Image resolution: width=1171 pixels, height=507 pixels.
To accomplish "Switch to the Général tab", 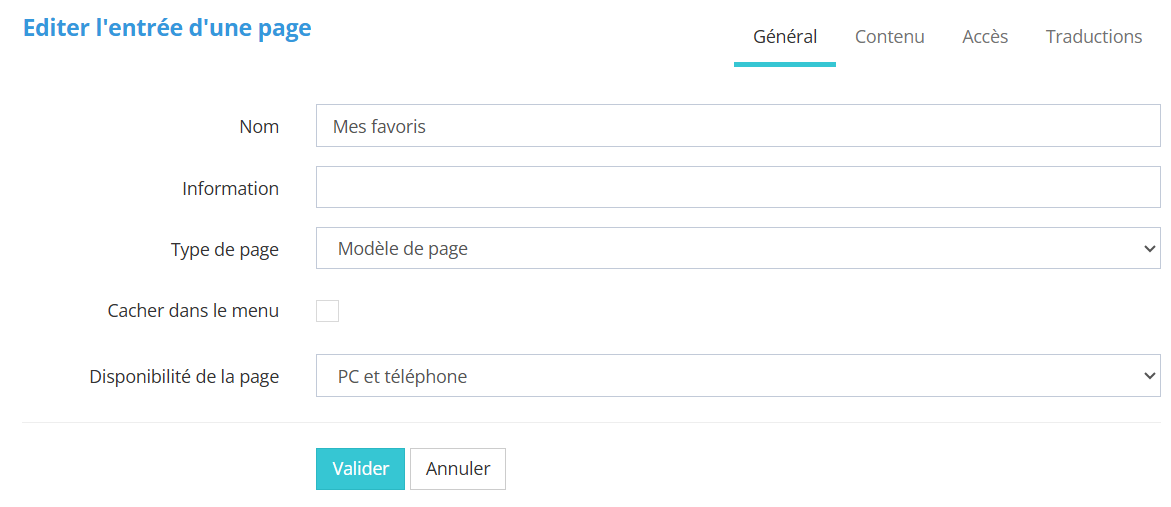I will (785, 37).
